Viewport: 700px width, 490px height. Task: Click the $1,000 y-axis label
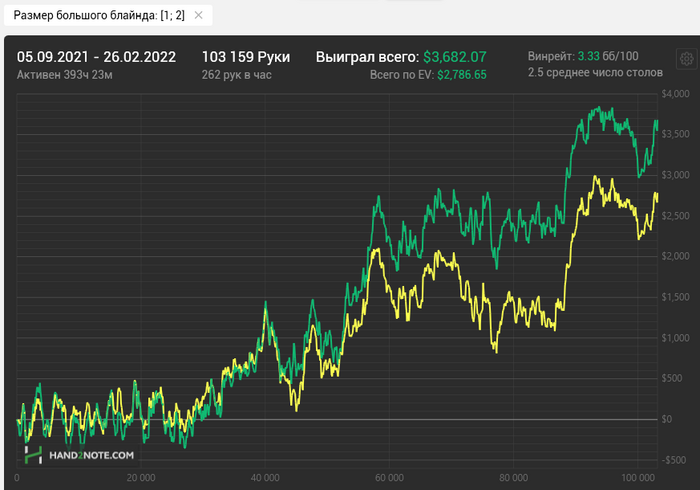tap(675, 338)
